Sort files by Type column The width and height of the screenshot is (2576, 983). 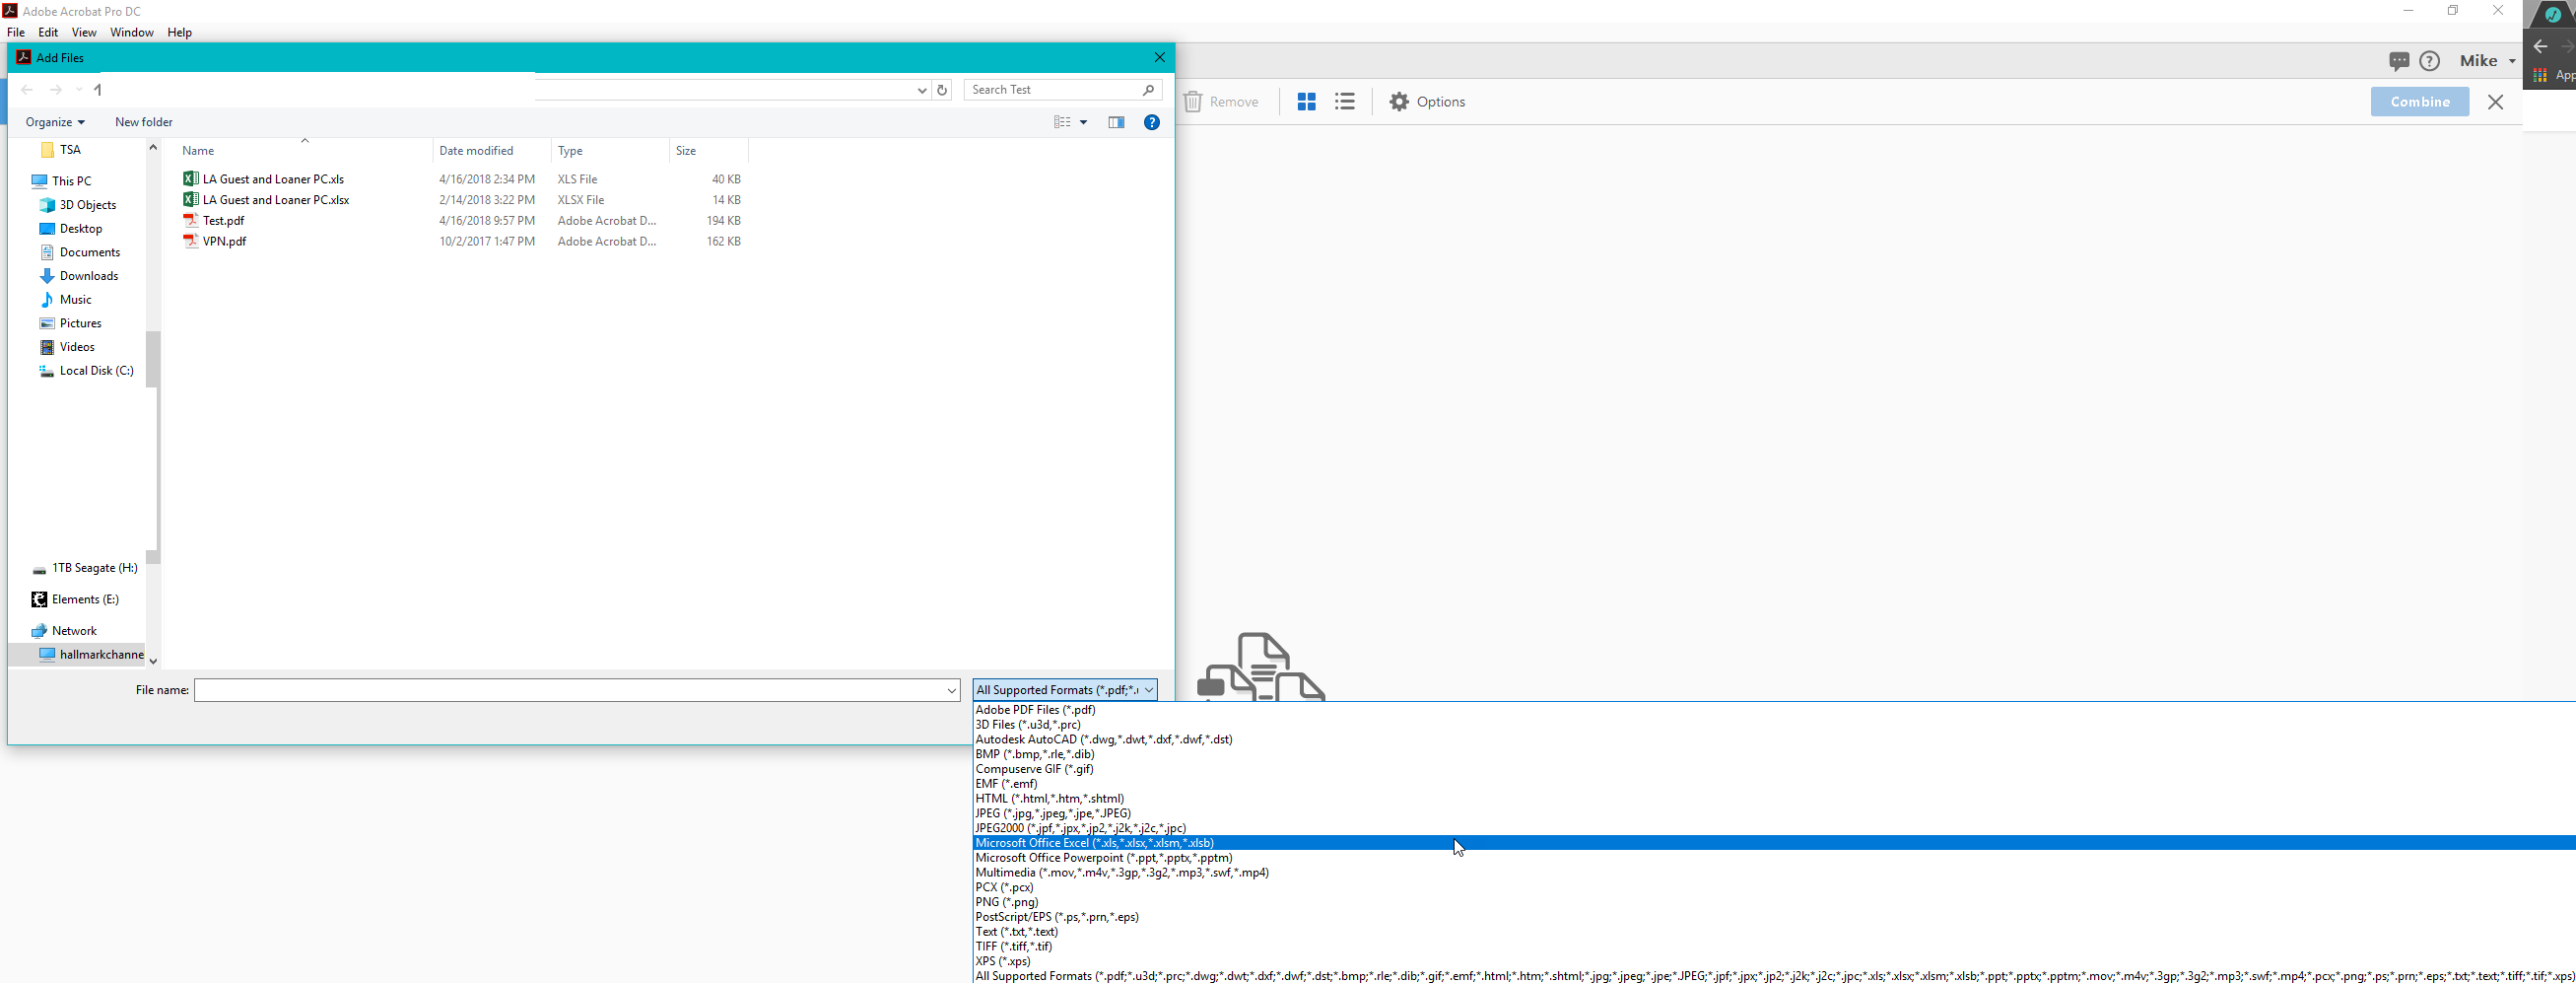tap(610, 151)
